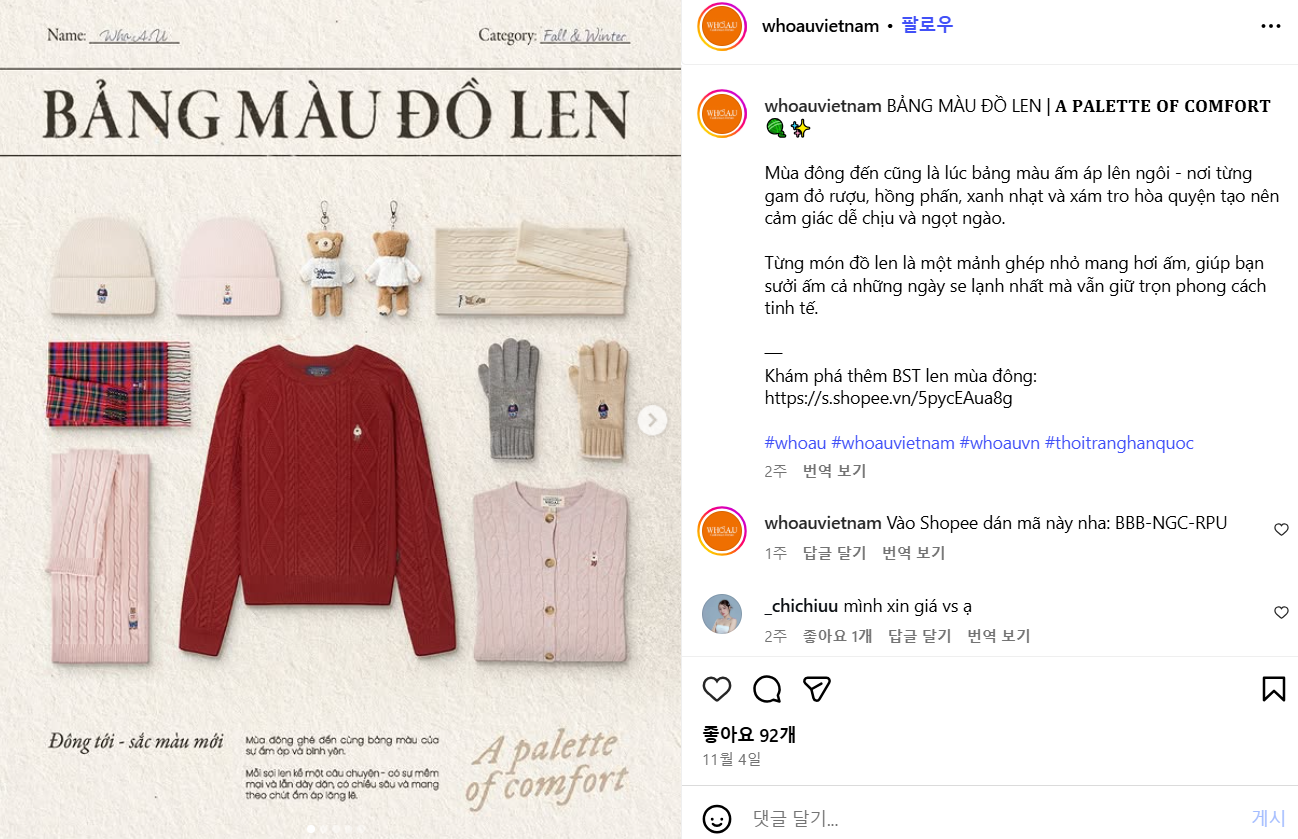Viewport: 1298px width, 839px height.
Task: Open Shopee link s.shopee.vn/5pycEAua8g
Action: pos(889,398)
